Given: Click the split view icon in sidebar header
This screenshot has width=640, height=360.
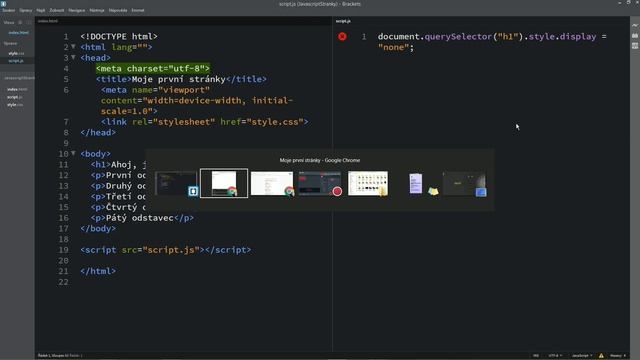Looking at the screenshot, I should tap(29, 22).
